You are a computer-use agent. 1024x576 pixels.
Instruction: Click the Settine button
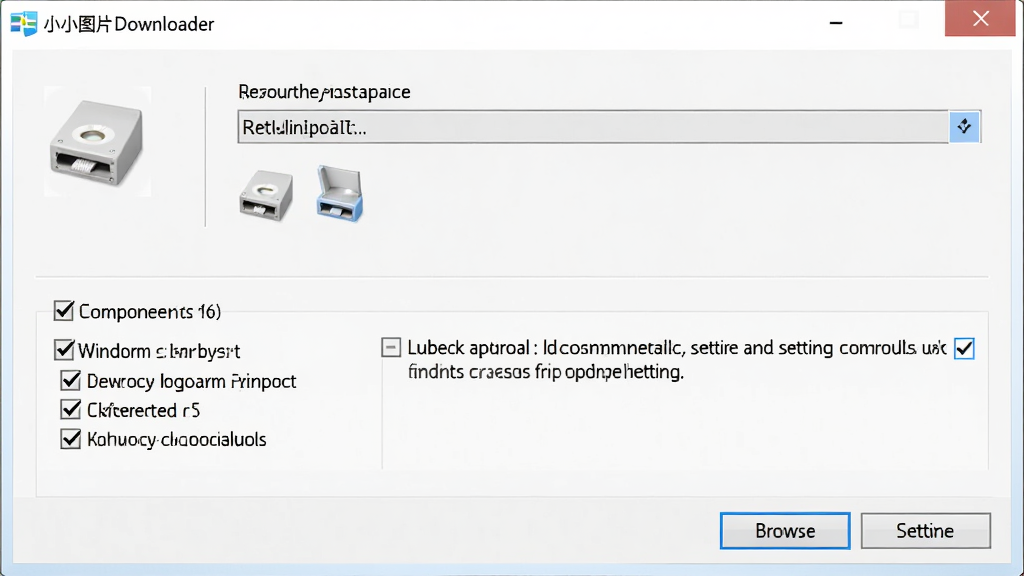coord(925,530)
